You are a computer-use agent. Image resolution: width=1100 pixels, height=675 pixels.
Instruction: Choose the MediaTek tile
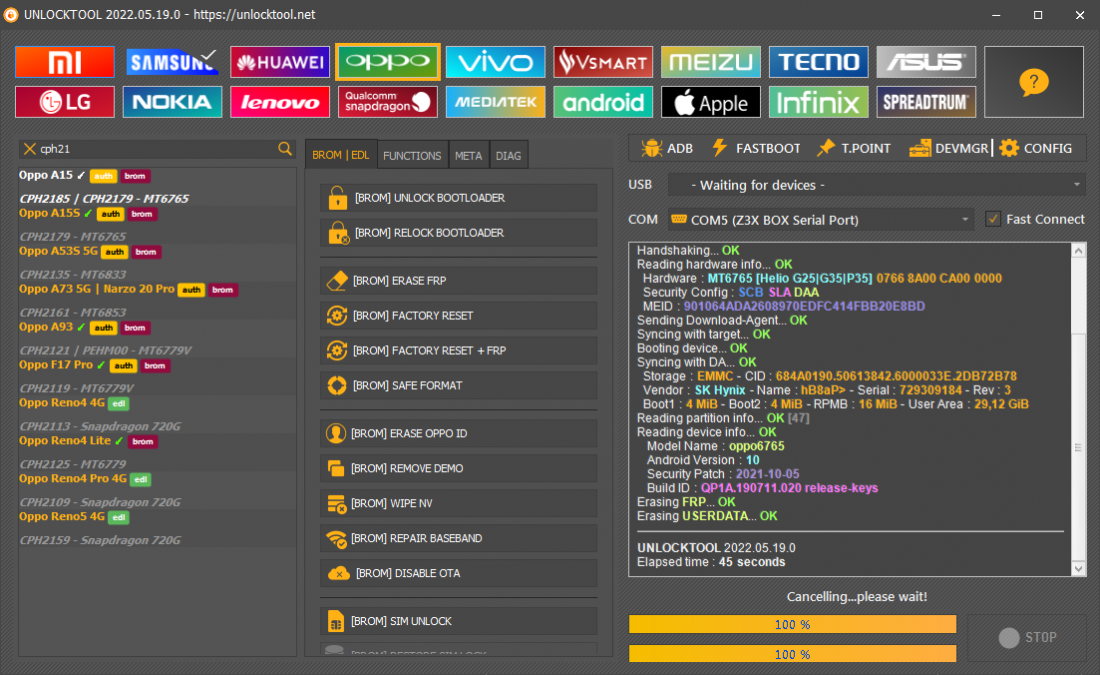pyautogui.click(x=495, y=102)
